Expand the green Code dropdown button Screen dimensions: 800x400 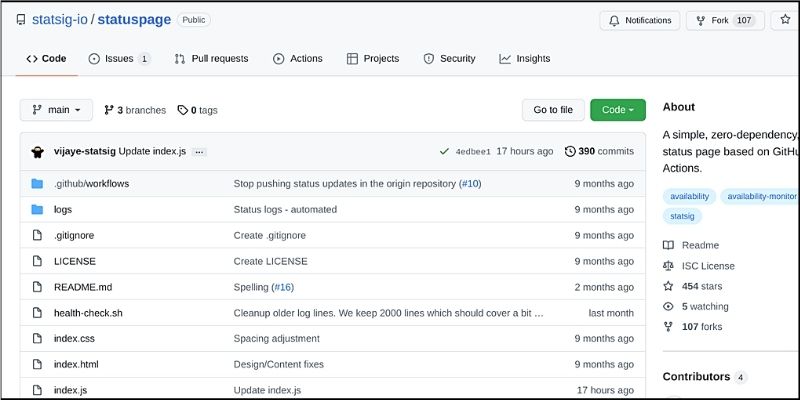pyautogui.click(x=618, y=110)
